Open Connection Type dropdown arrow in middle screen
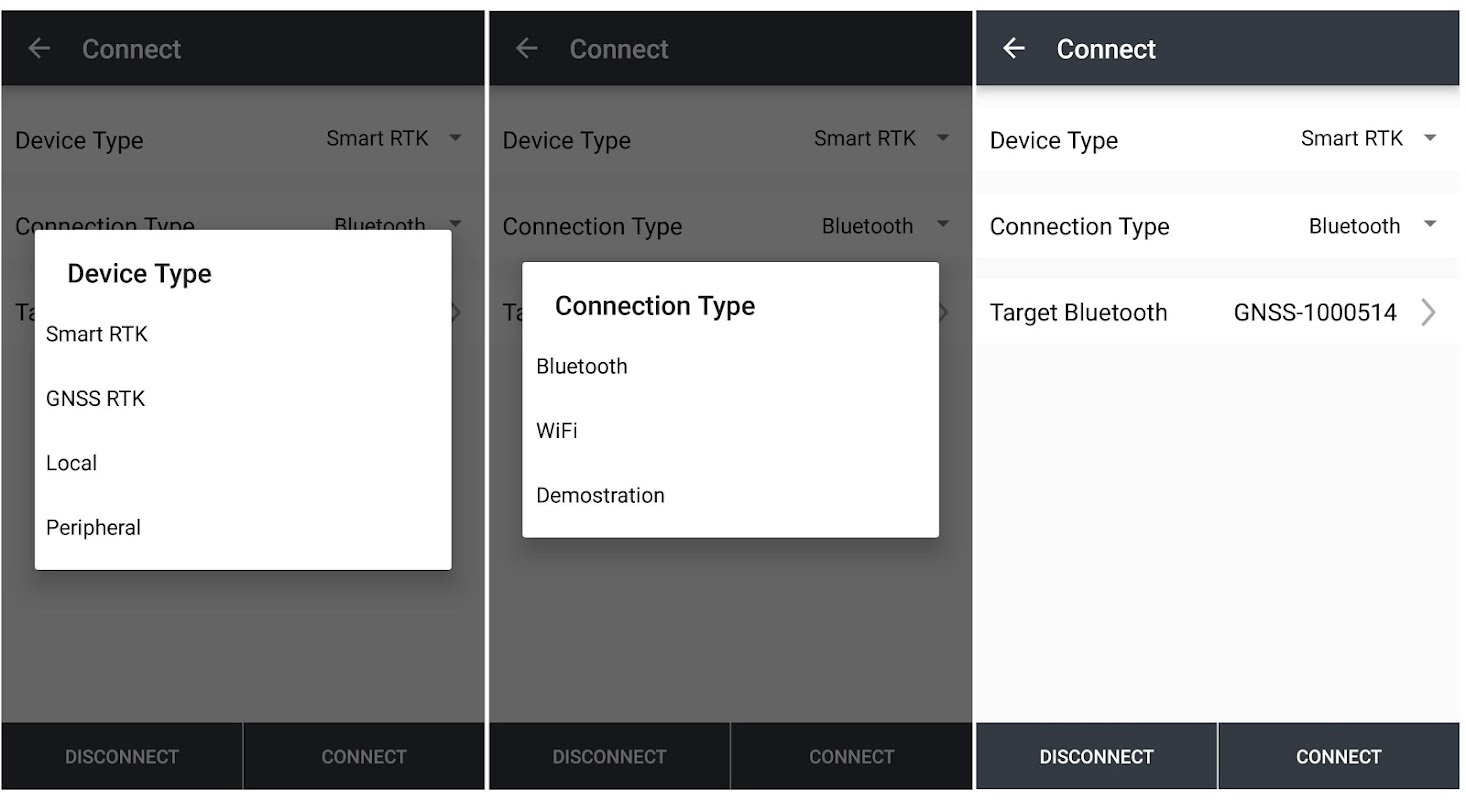The height and width of the screenshot is (800, 1466). coord(942,225)
